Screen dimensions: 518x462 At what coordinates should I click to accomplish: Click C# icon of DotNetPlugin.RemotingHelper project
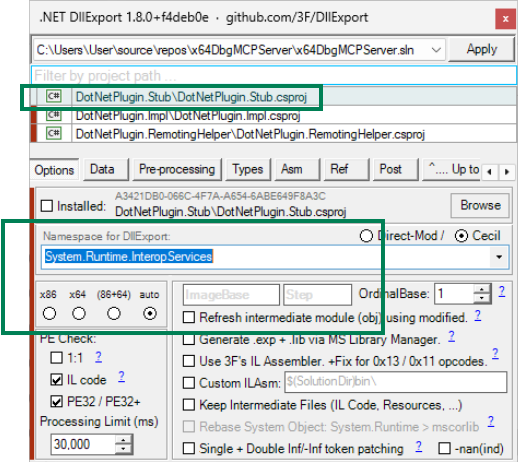click(x=54, y=134)
